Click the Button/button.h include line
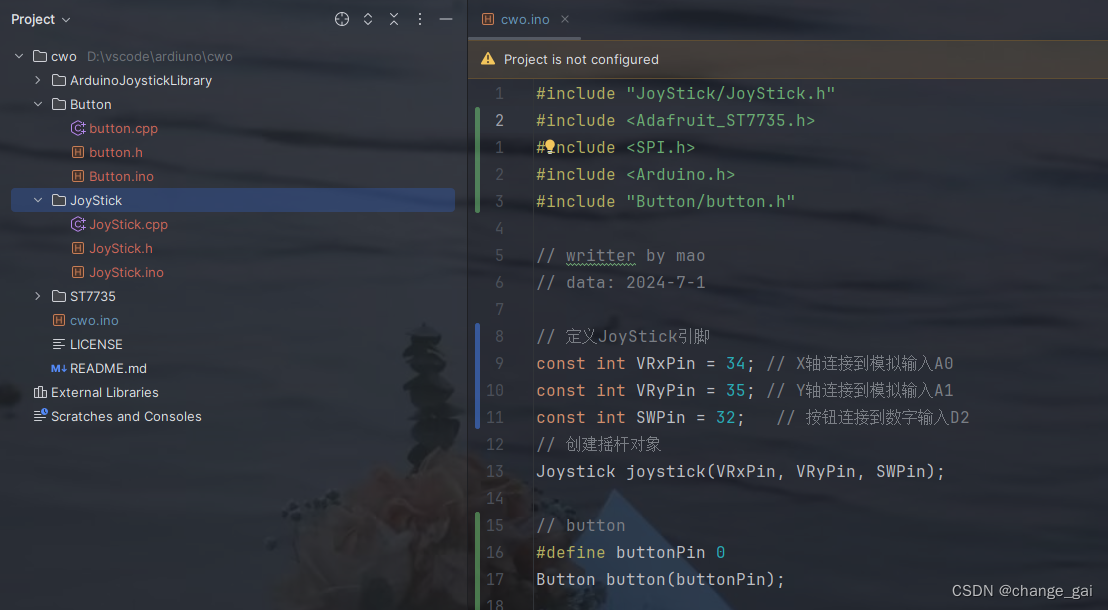The height and width of the screenshot is (610, 1108). coord(666,201)
